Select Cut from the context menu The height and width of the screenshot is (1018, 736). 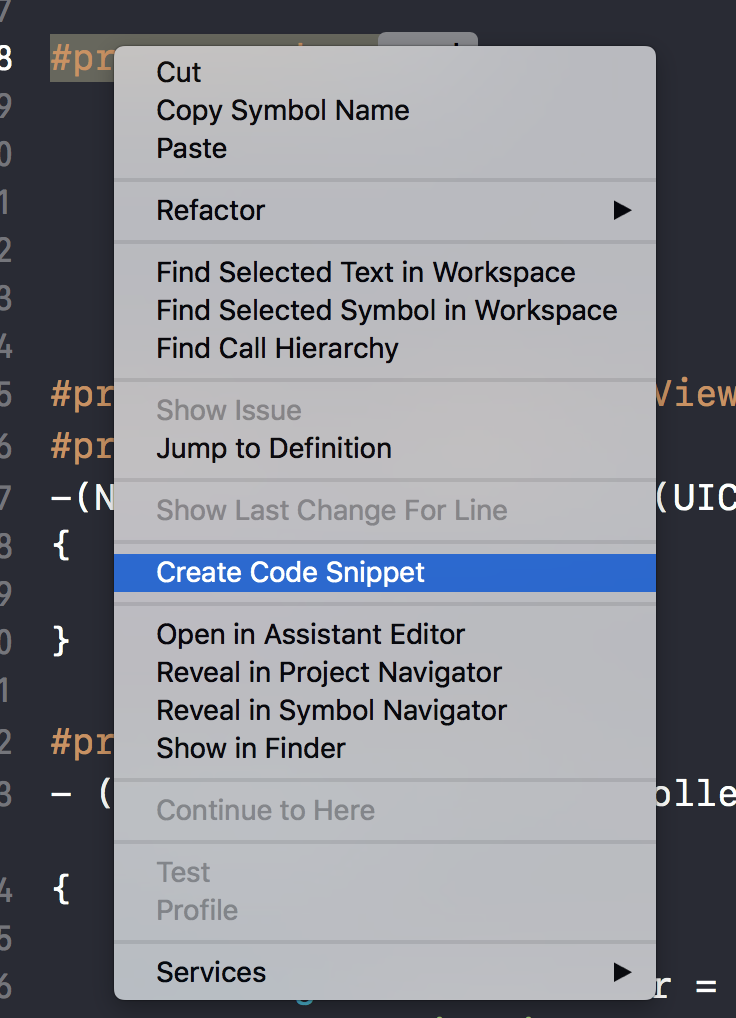coord(179,72)
